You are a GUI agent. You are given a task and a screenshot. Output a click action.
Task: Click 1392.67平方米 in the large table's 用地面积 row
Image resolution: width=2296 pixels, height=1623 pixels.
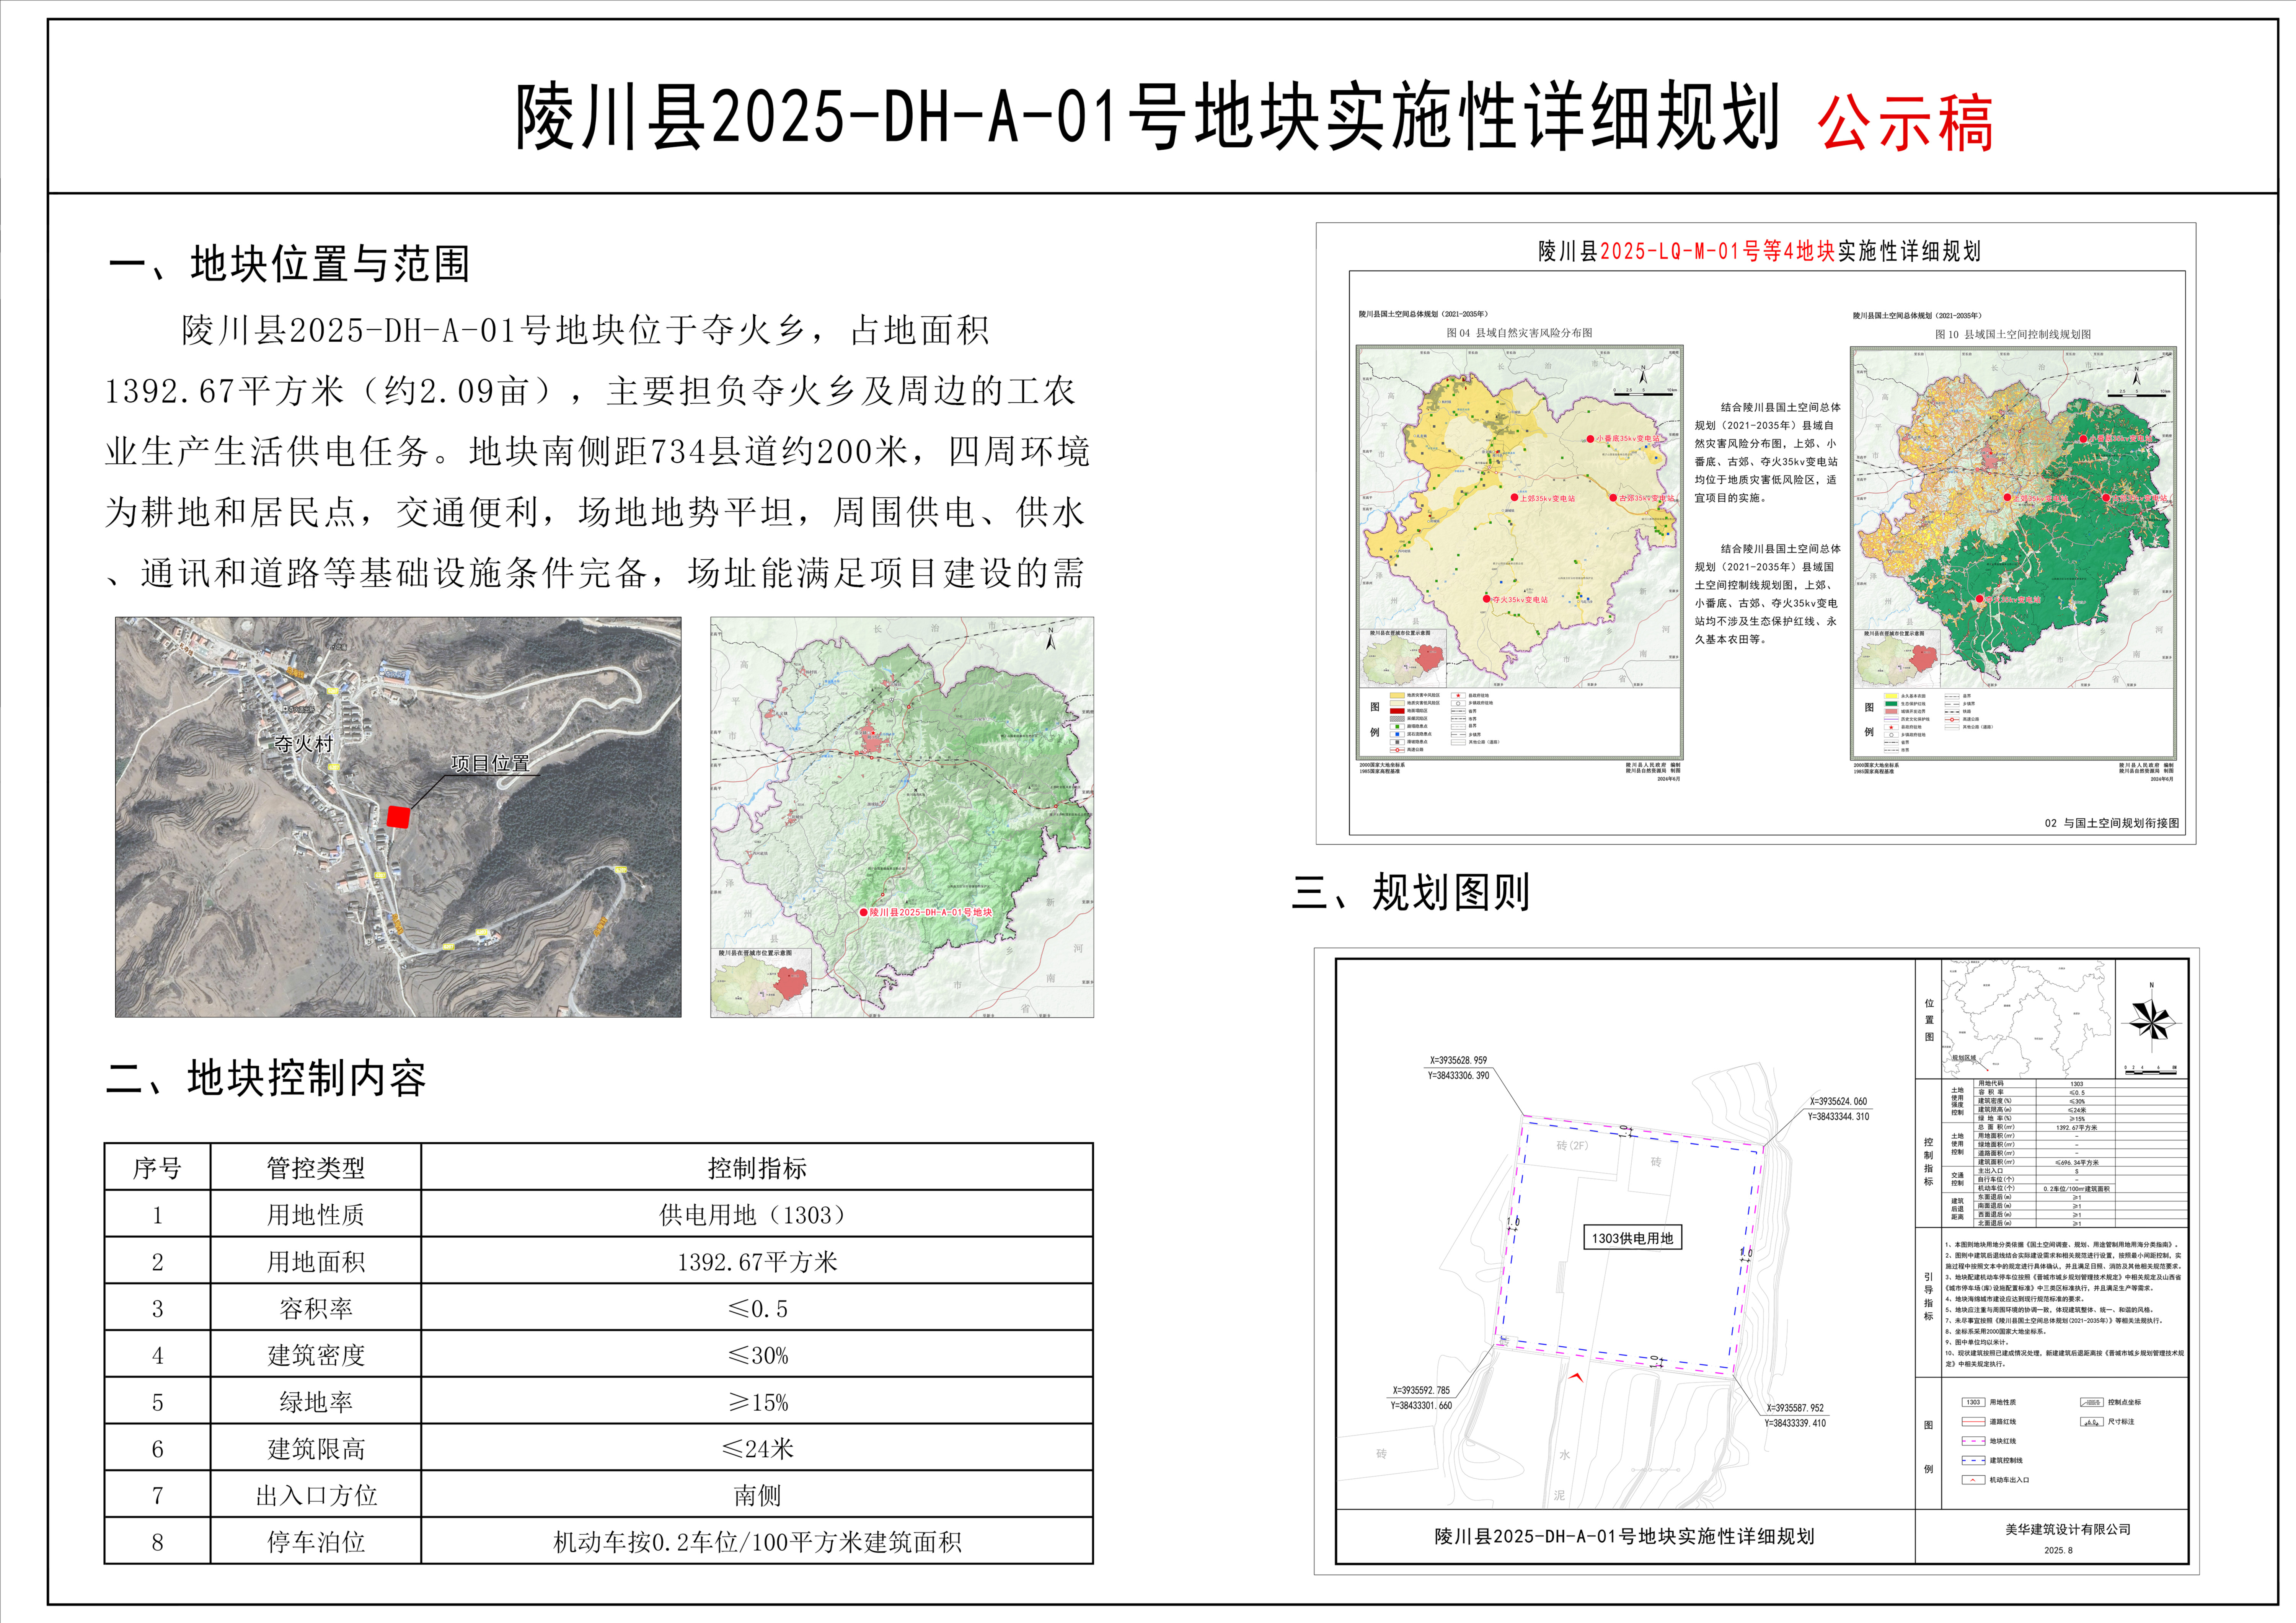coord(757,1261)
